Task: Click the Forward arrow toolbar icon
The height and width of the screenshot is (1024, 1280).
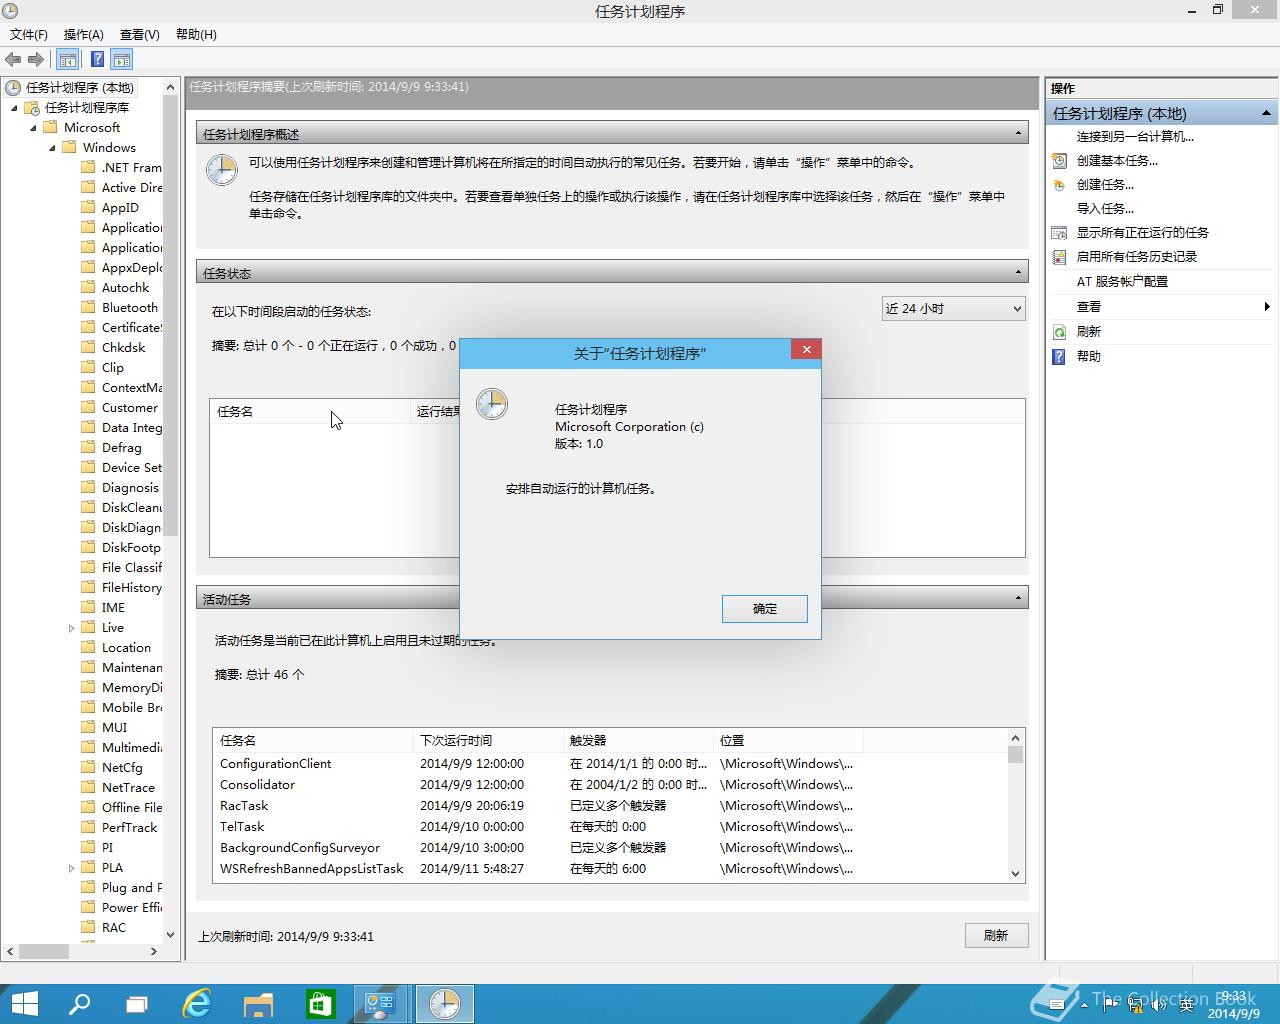Action: [36, 59]
